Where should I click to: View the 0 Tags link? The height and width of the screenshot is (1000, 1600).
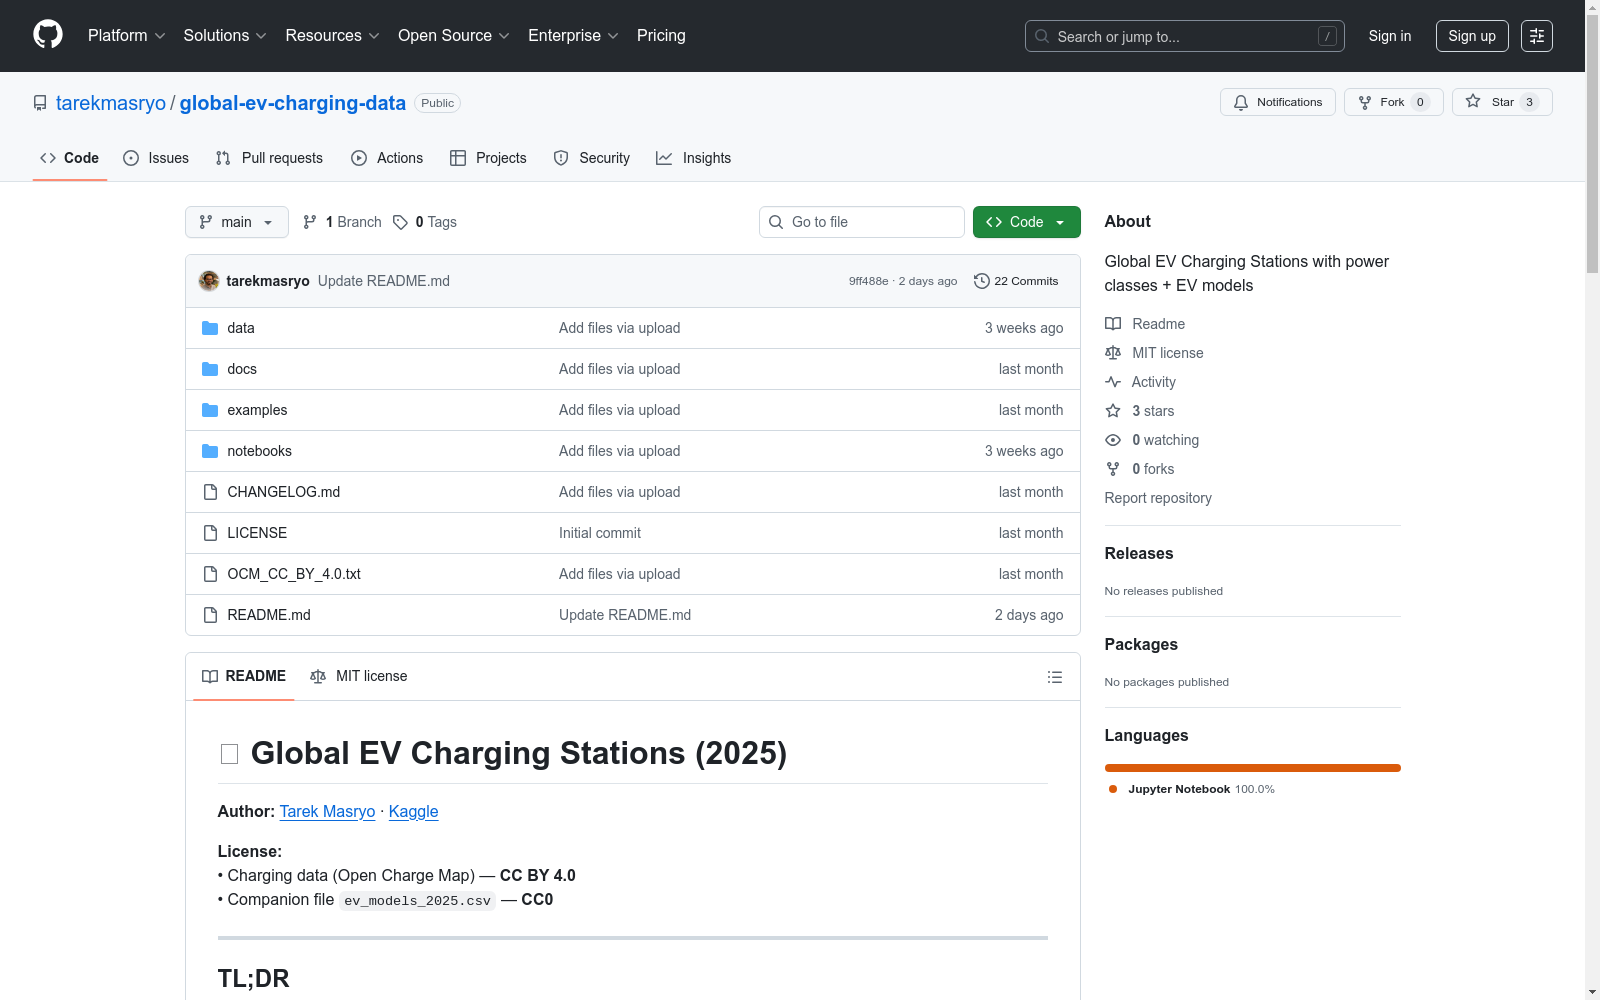tap(425, 222)
